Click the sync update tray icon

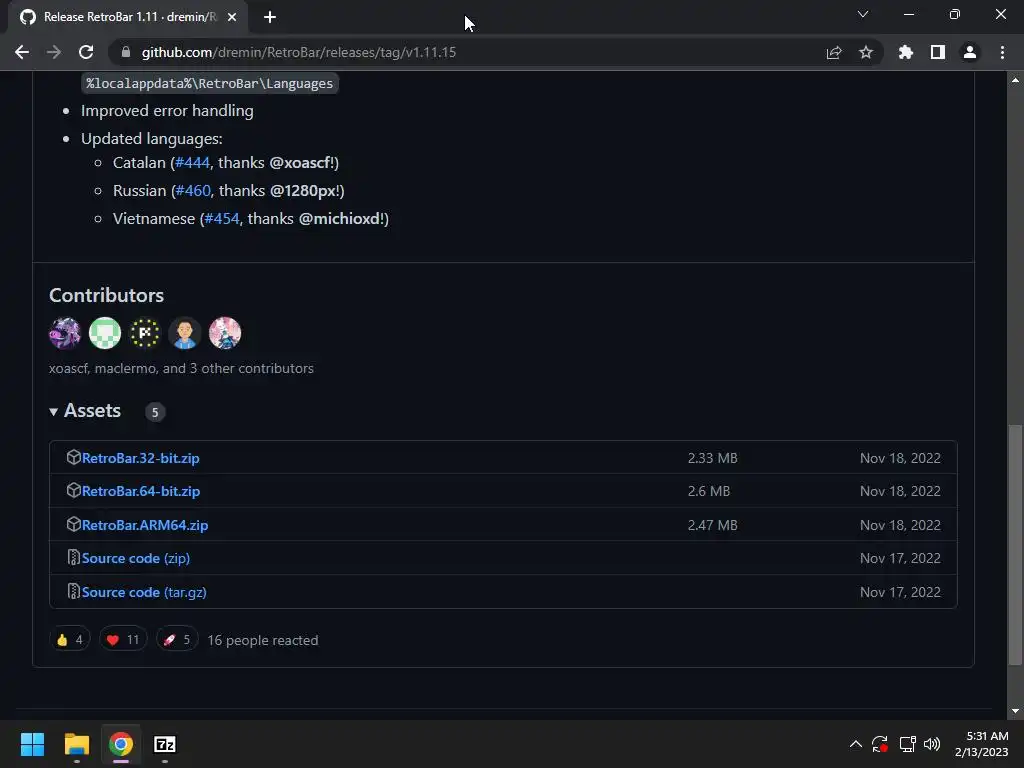880,744
